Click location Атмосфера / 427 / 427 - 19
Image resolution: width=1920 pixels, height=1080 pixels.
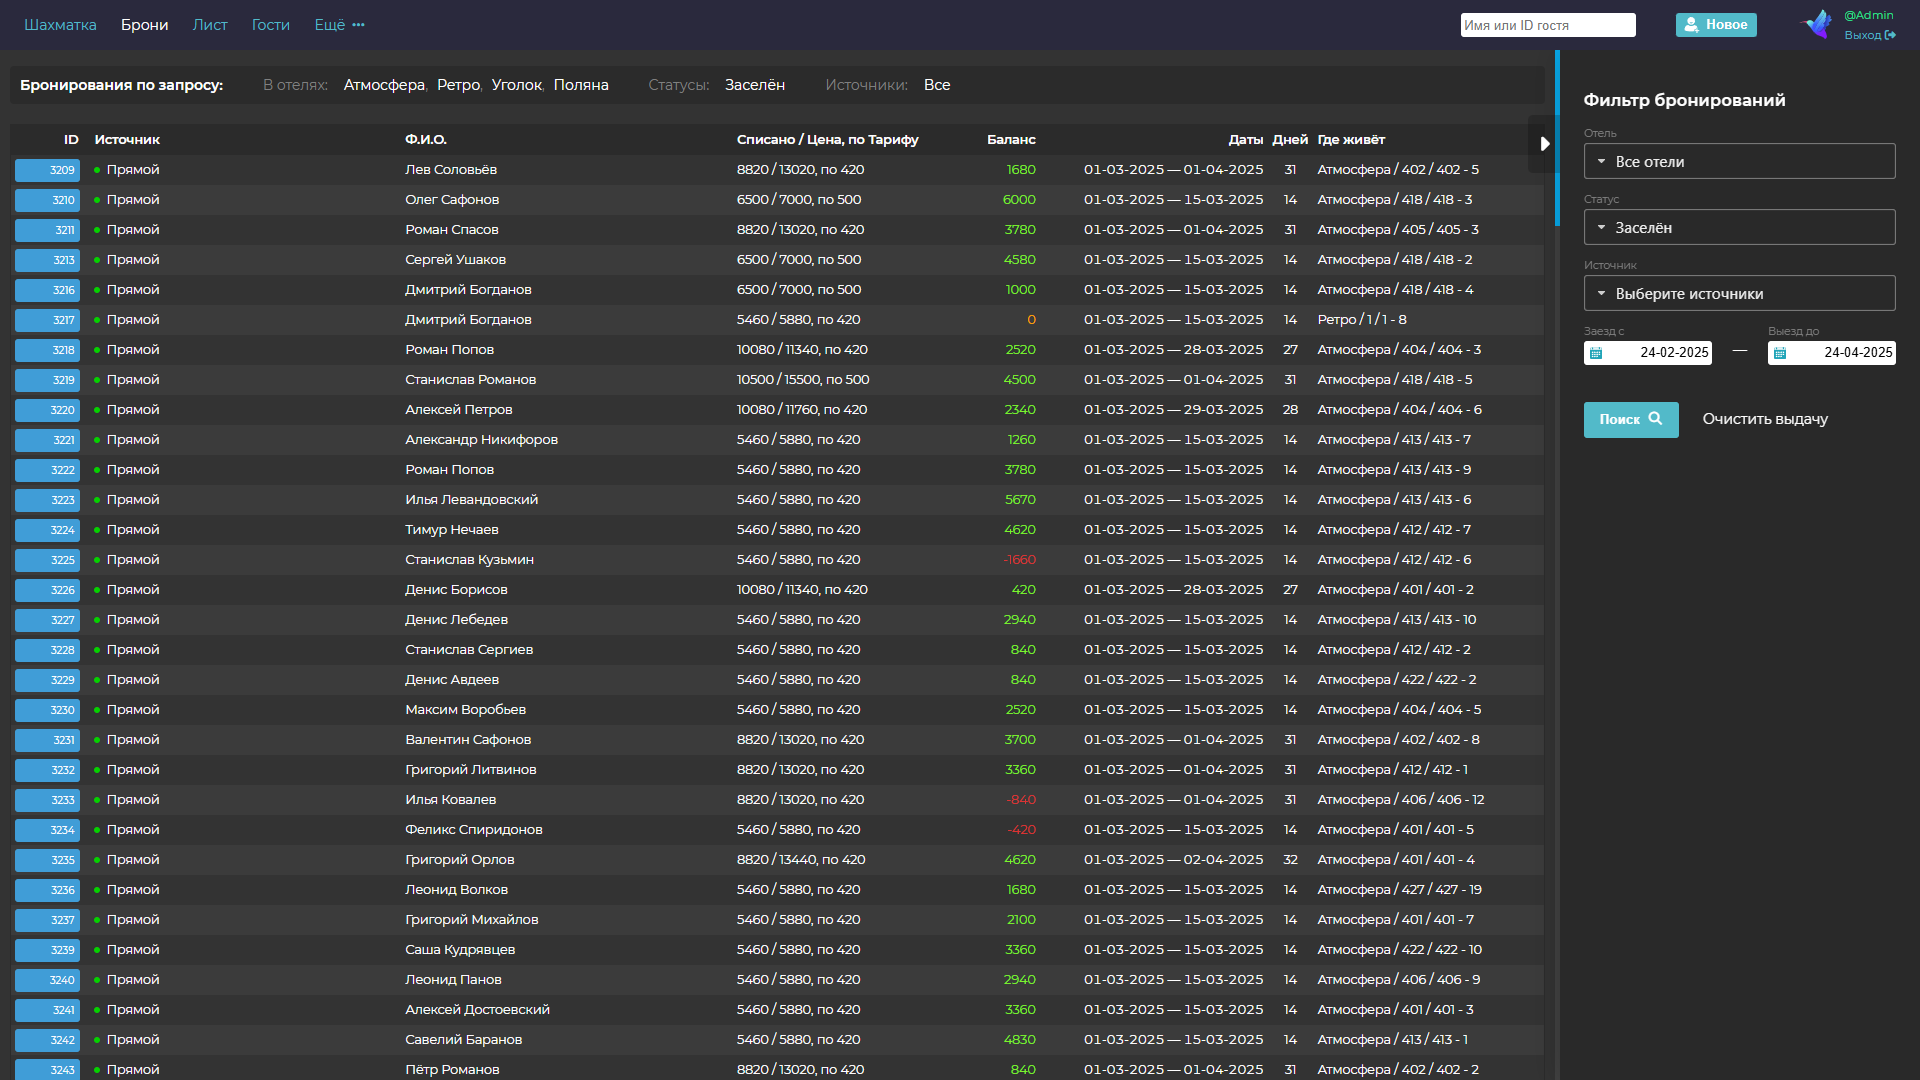tap(1400, 890)
